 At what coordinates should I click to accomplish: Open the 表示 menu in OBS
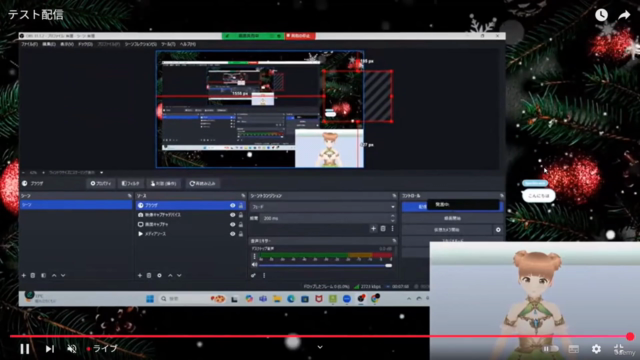click(67, 44)
